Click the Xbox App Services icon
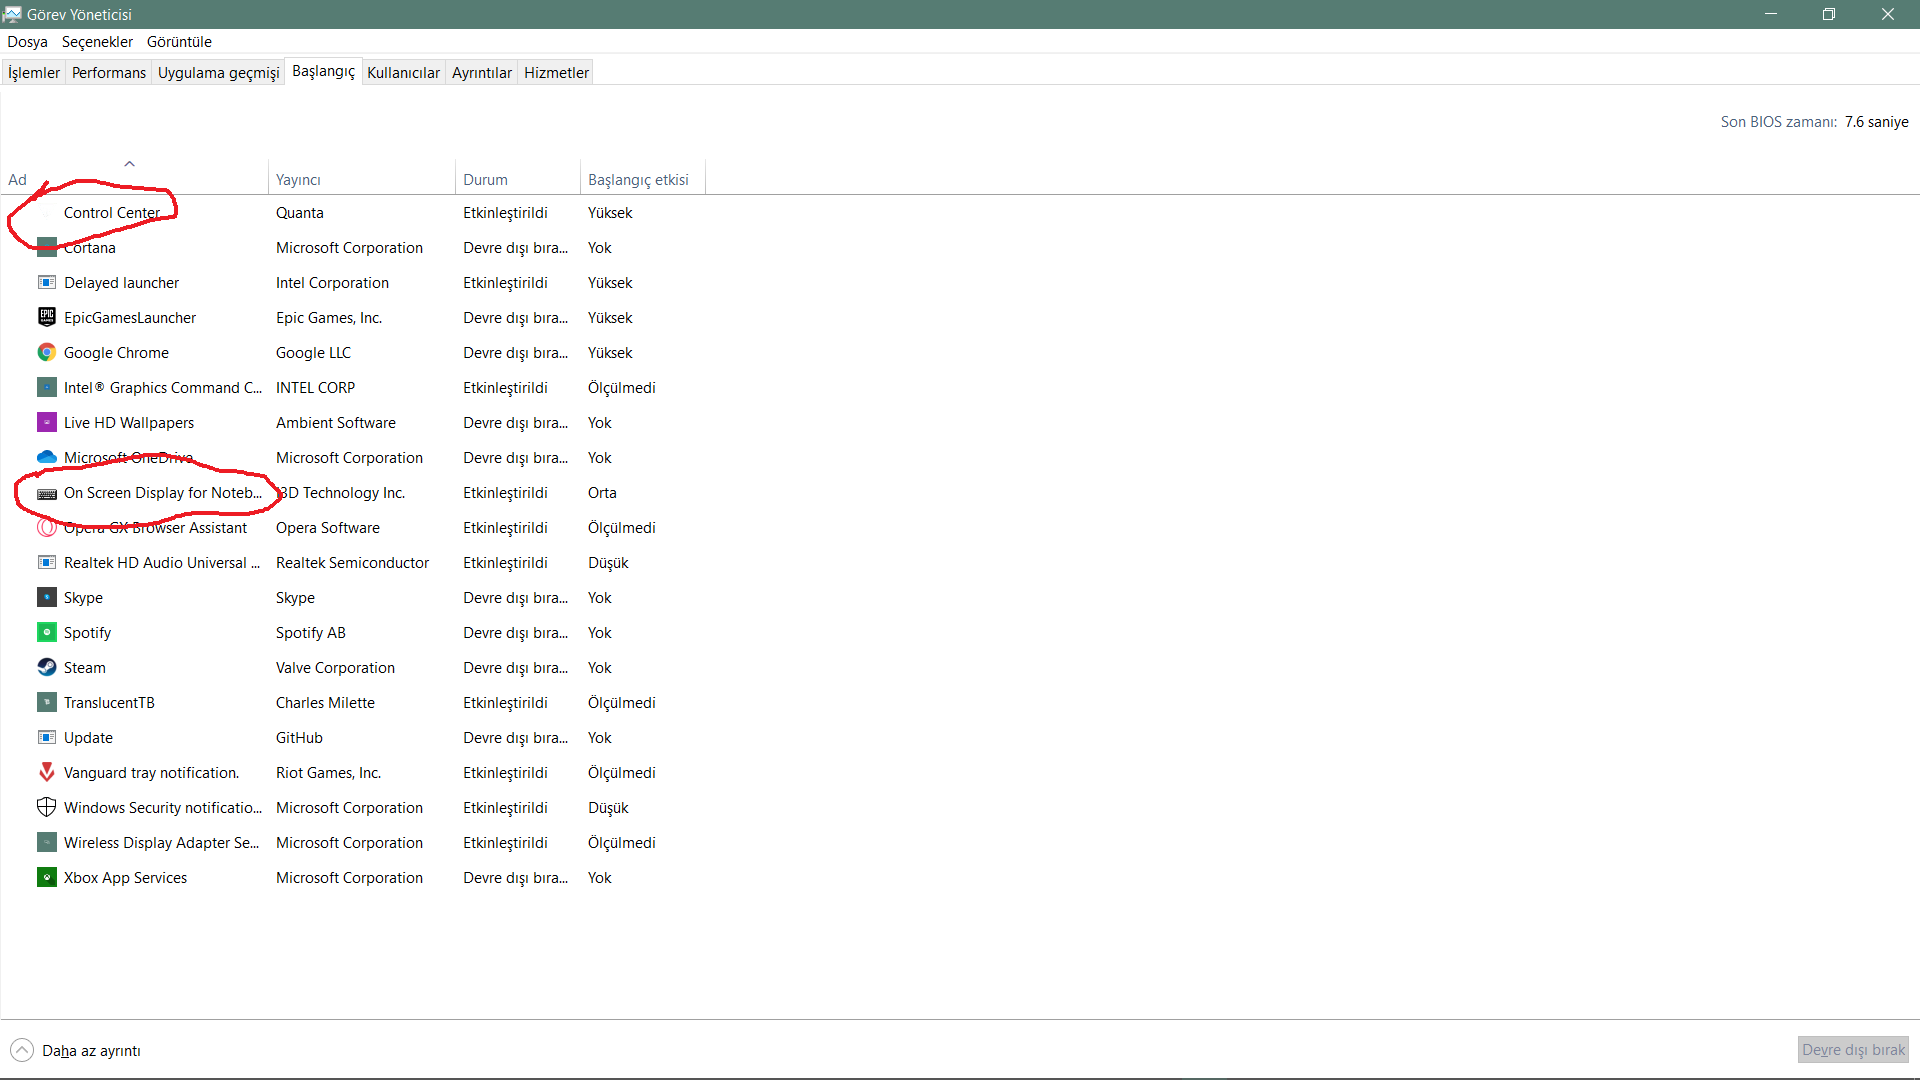 46,877
